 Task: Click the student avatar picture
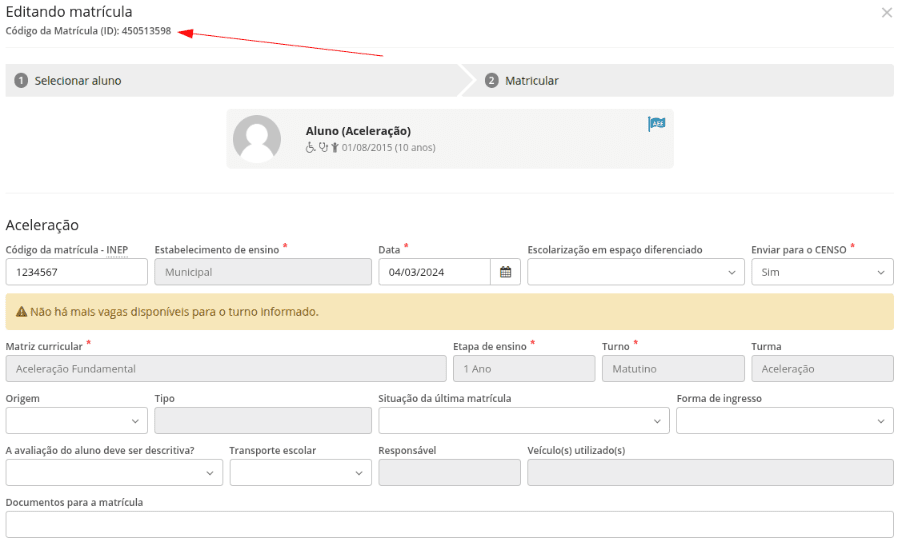[257, 139]
